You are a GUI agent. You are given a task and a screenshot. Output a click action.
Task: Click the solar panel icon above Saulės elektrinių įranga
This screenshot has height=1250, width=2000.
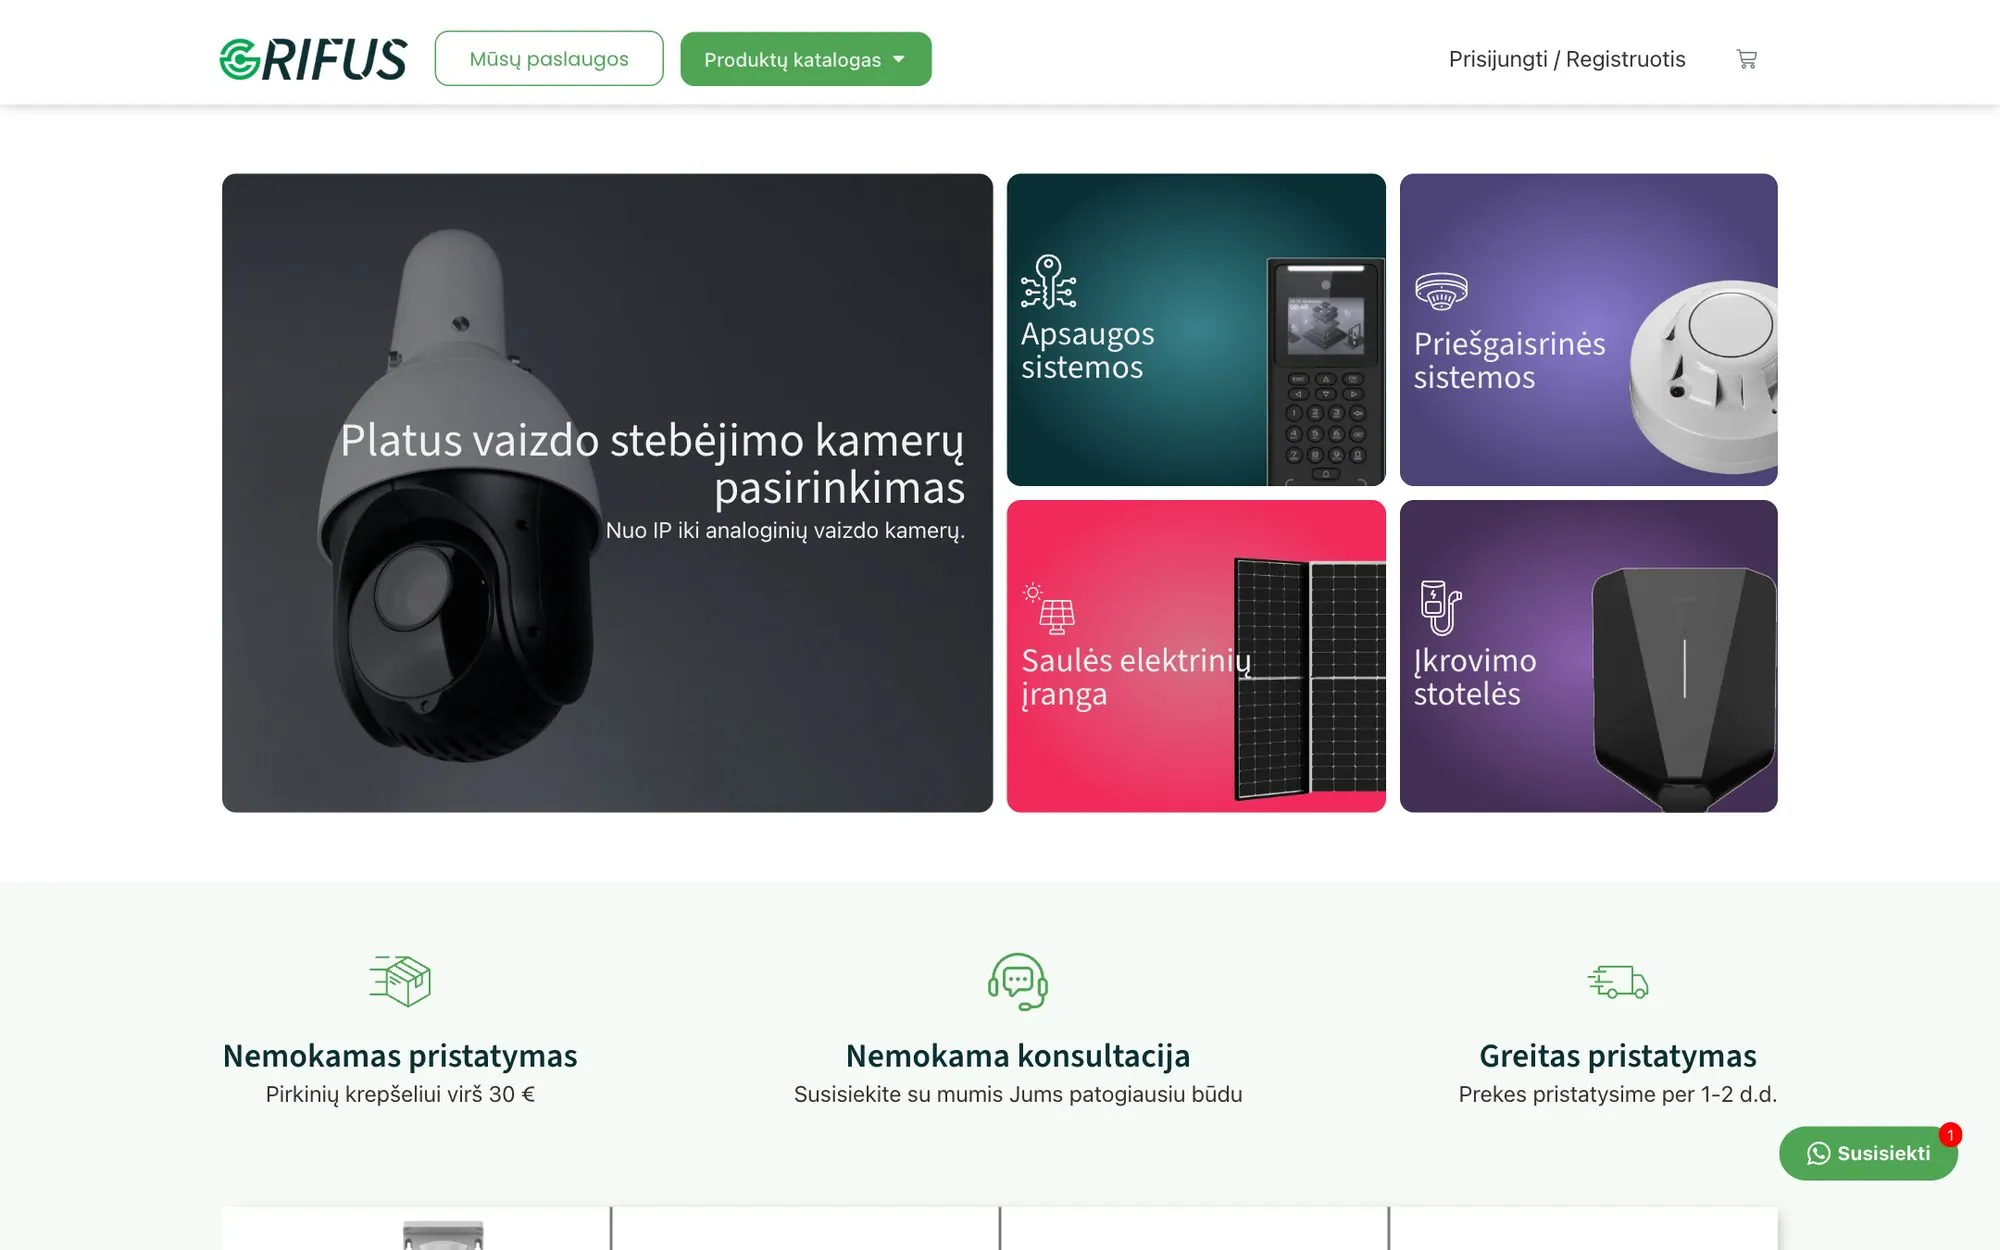(x=1048, y=608)
